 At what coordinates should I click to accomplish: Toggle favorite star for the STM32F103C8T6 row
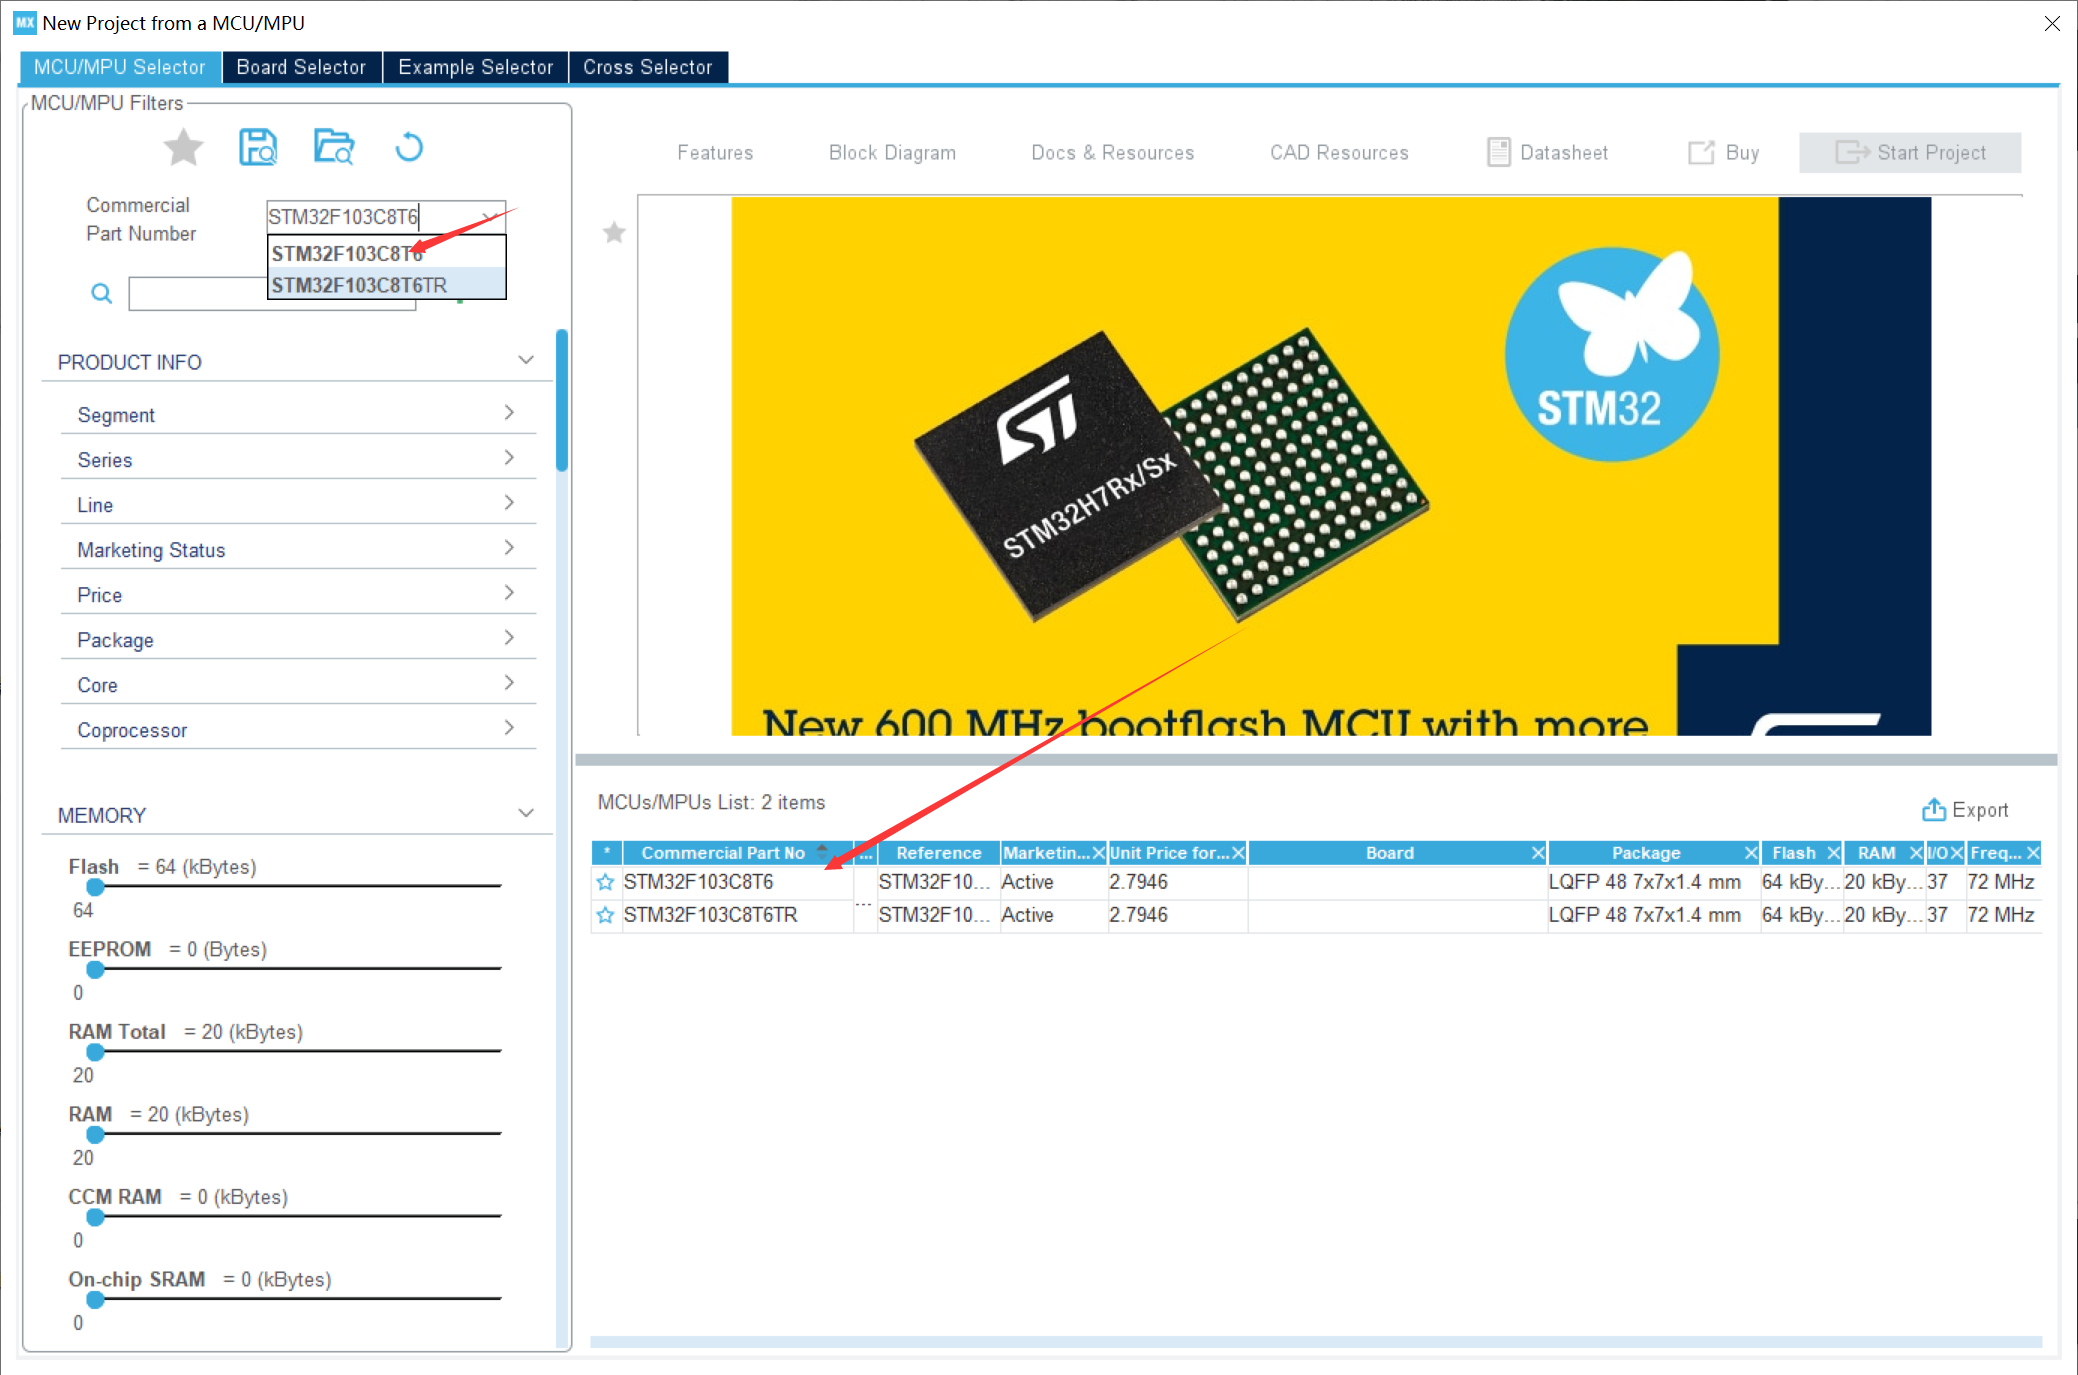605,882
